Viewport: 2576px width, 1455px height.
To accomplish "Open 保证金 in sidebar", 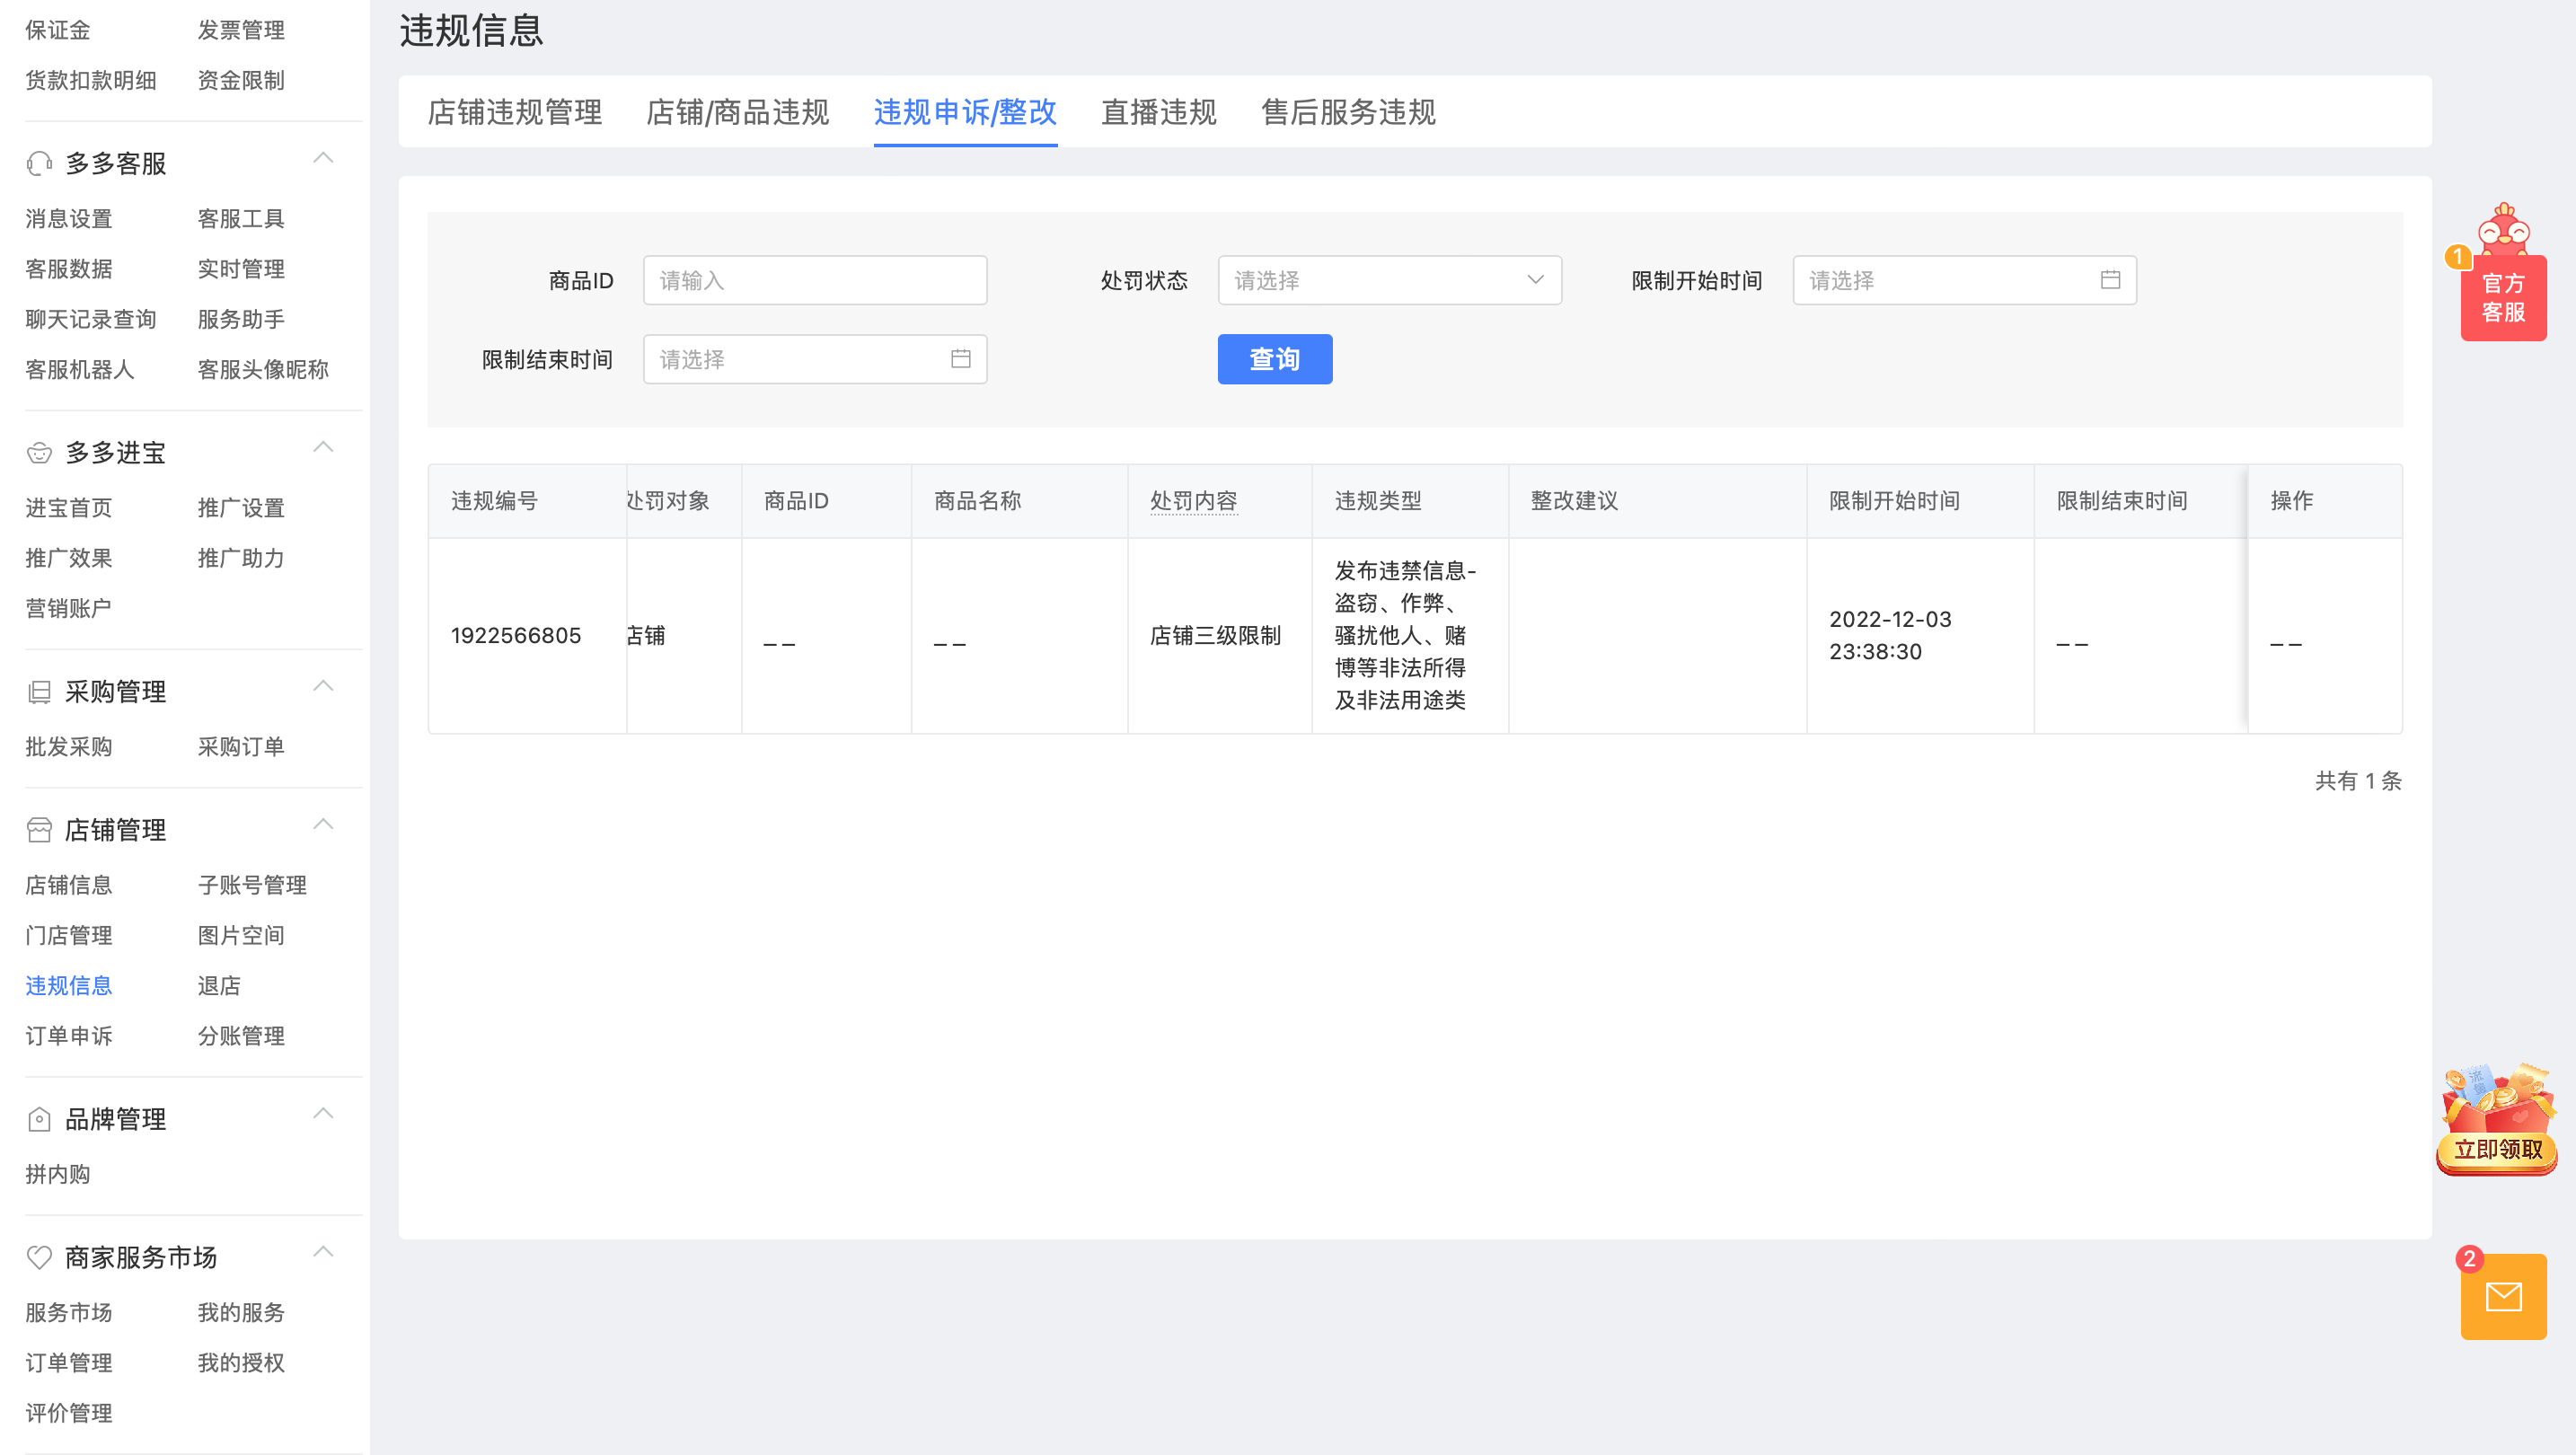I will pos(58,30).
